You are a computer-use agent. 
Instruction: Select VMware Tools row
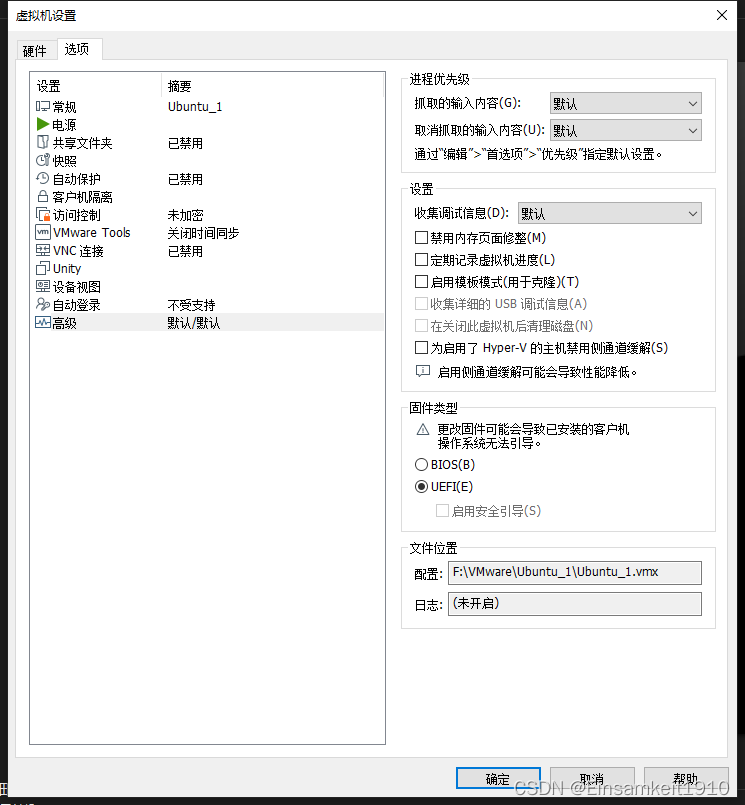[x=207, y=232]
